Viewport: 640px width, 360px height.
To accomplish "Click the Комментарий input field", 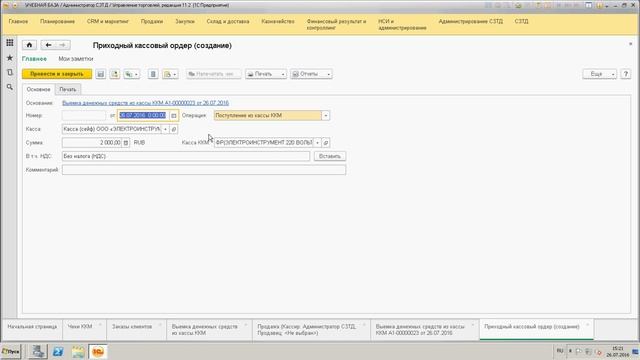I will coord(204,170).
